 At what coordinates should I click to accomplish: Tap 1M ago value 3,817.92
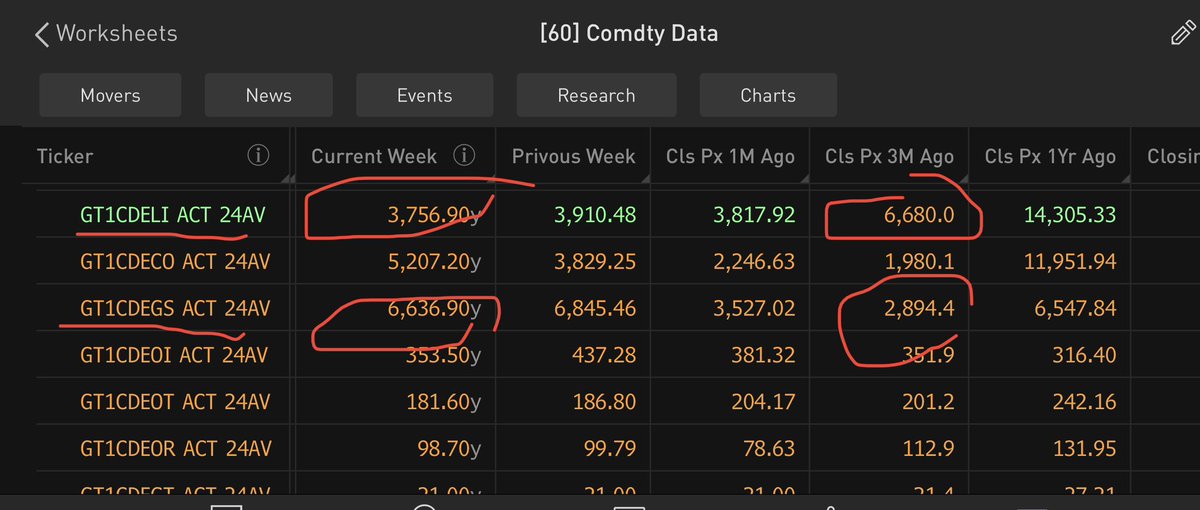coord(752,213)
